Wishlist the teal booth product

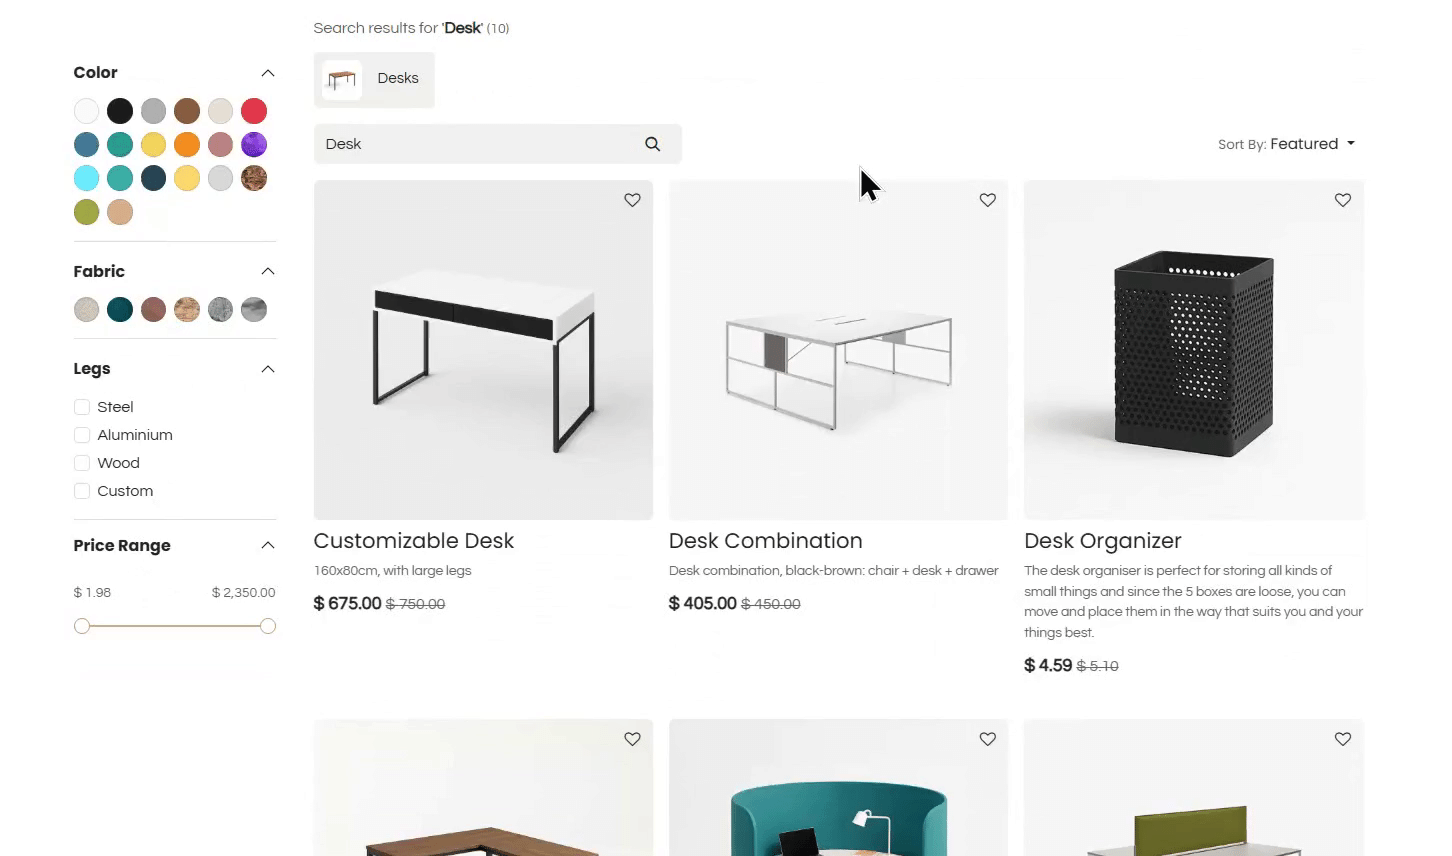click(987, 739)
